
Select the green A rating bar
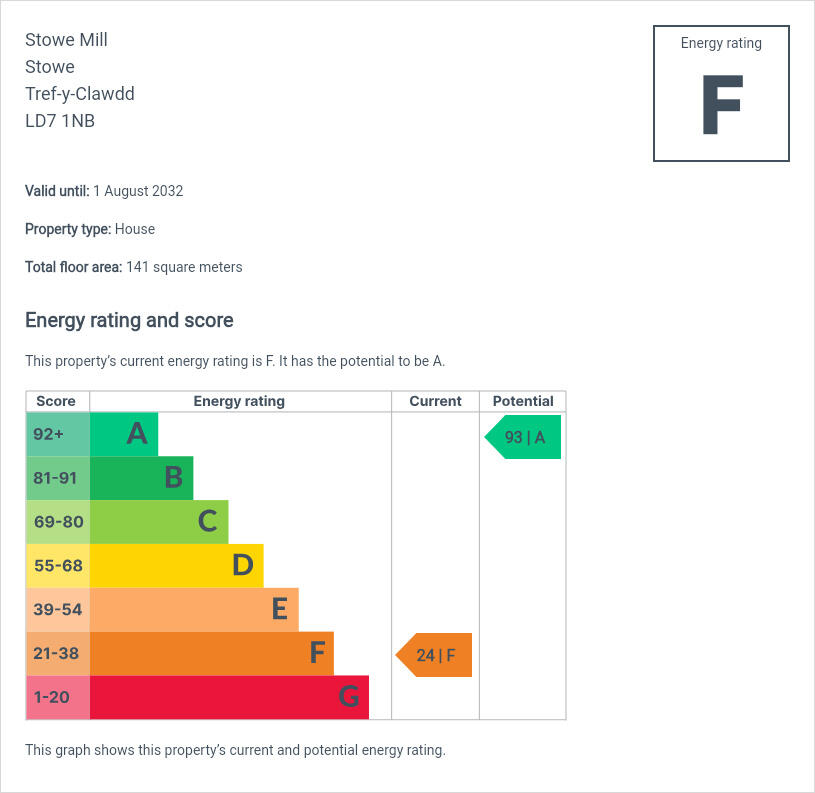click(124, 434)
